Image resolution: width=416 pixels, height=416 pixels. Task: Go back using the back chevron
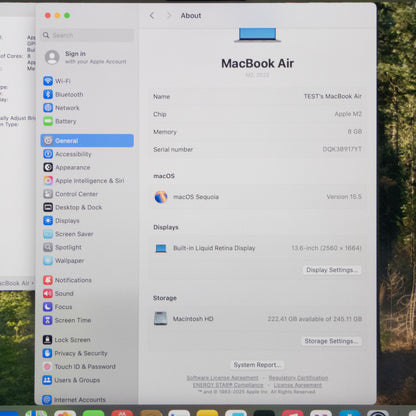(x=152, y=15)
